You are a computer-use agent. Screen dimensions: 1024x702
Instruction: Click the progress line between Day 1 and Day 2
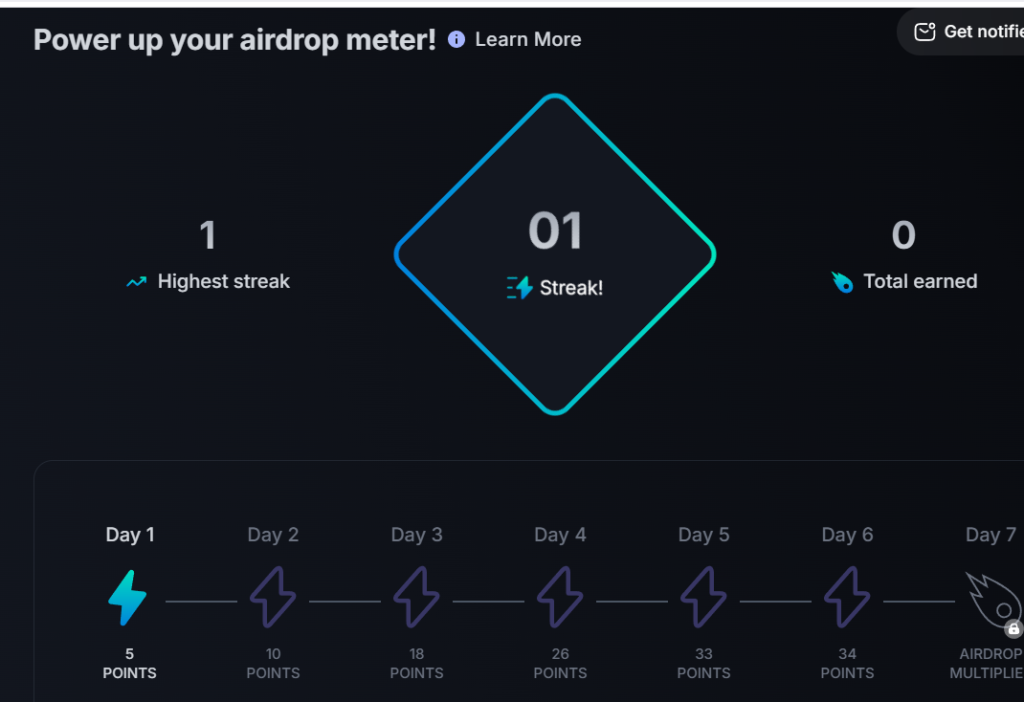point(201,601)
